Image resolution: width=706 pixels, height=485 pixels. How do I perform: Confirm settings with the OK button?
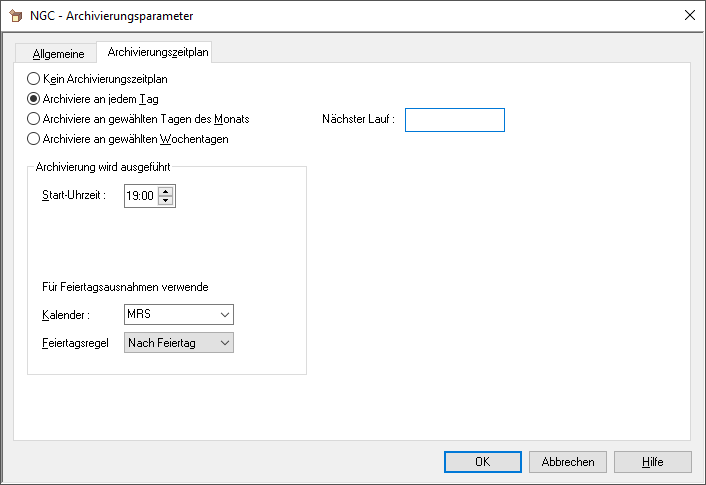click(x=482, y=462)
